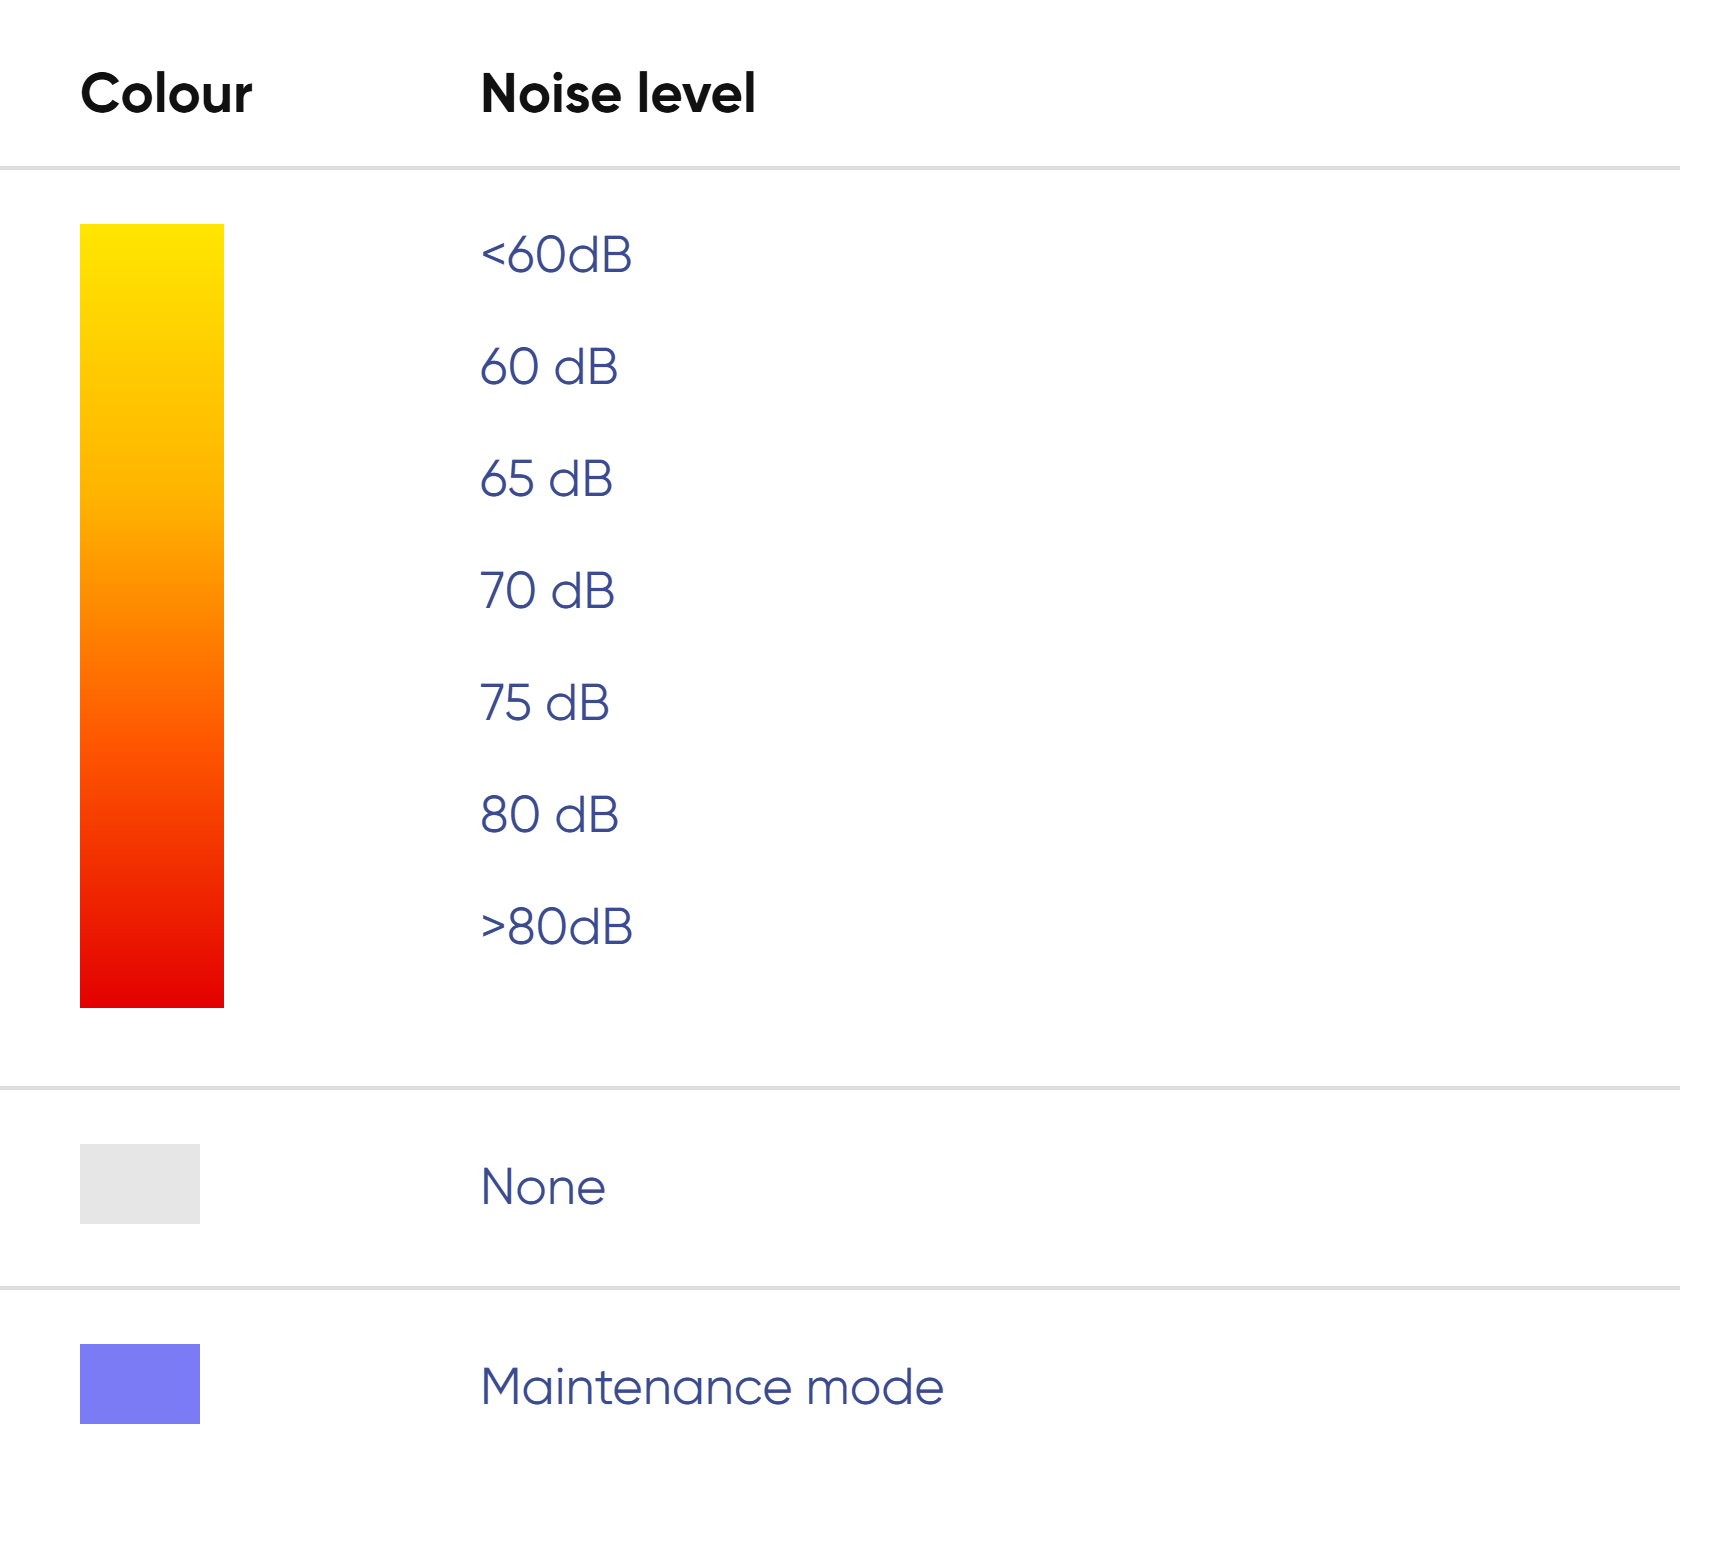Click the divider line above the None row
Image resolution: width=1720 pixels, height=1560 pixels.
[840, 1088]
